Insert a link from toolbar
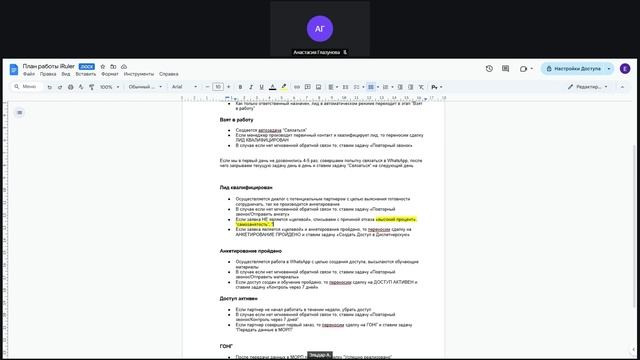This screenshot has height=360, width=640. tap(297, 87)
